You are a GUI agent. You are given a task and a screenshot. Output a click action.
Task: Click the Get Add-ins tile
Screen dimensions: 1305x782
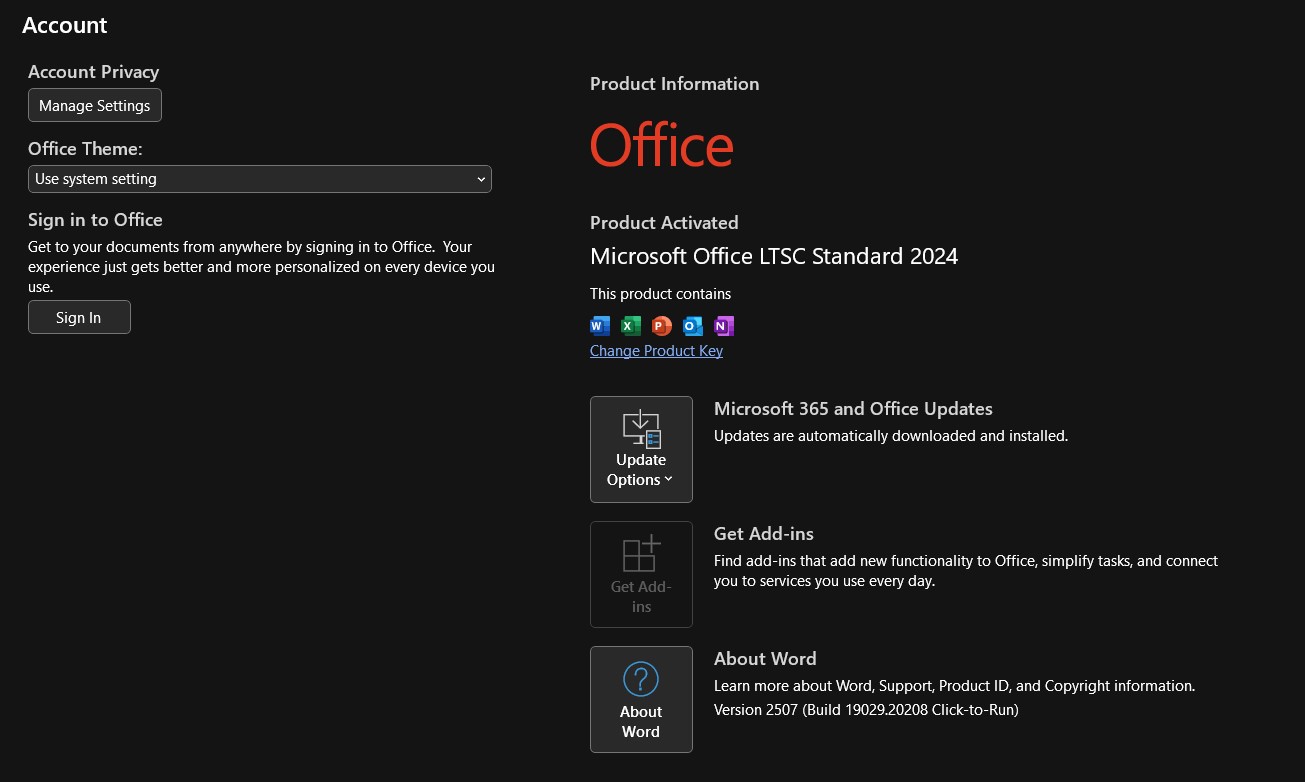[x=641, y=574]
